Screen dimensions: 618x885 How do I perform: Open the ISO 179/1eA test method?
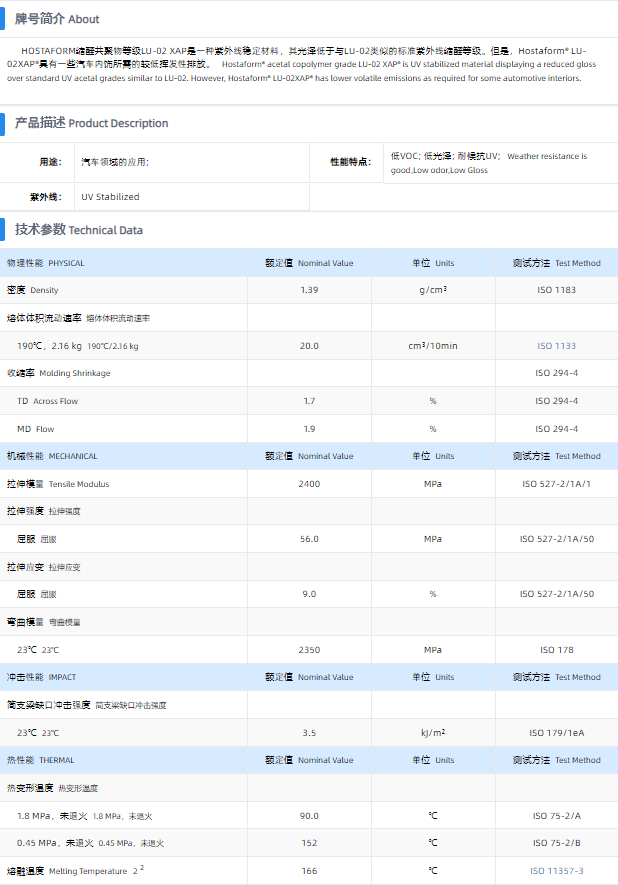(x=556, y=733)
